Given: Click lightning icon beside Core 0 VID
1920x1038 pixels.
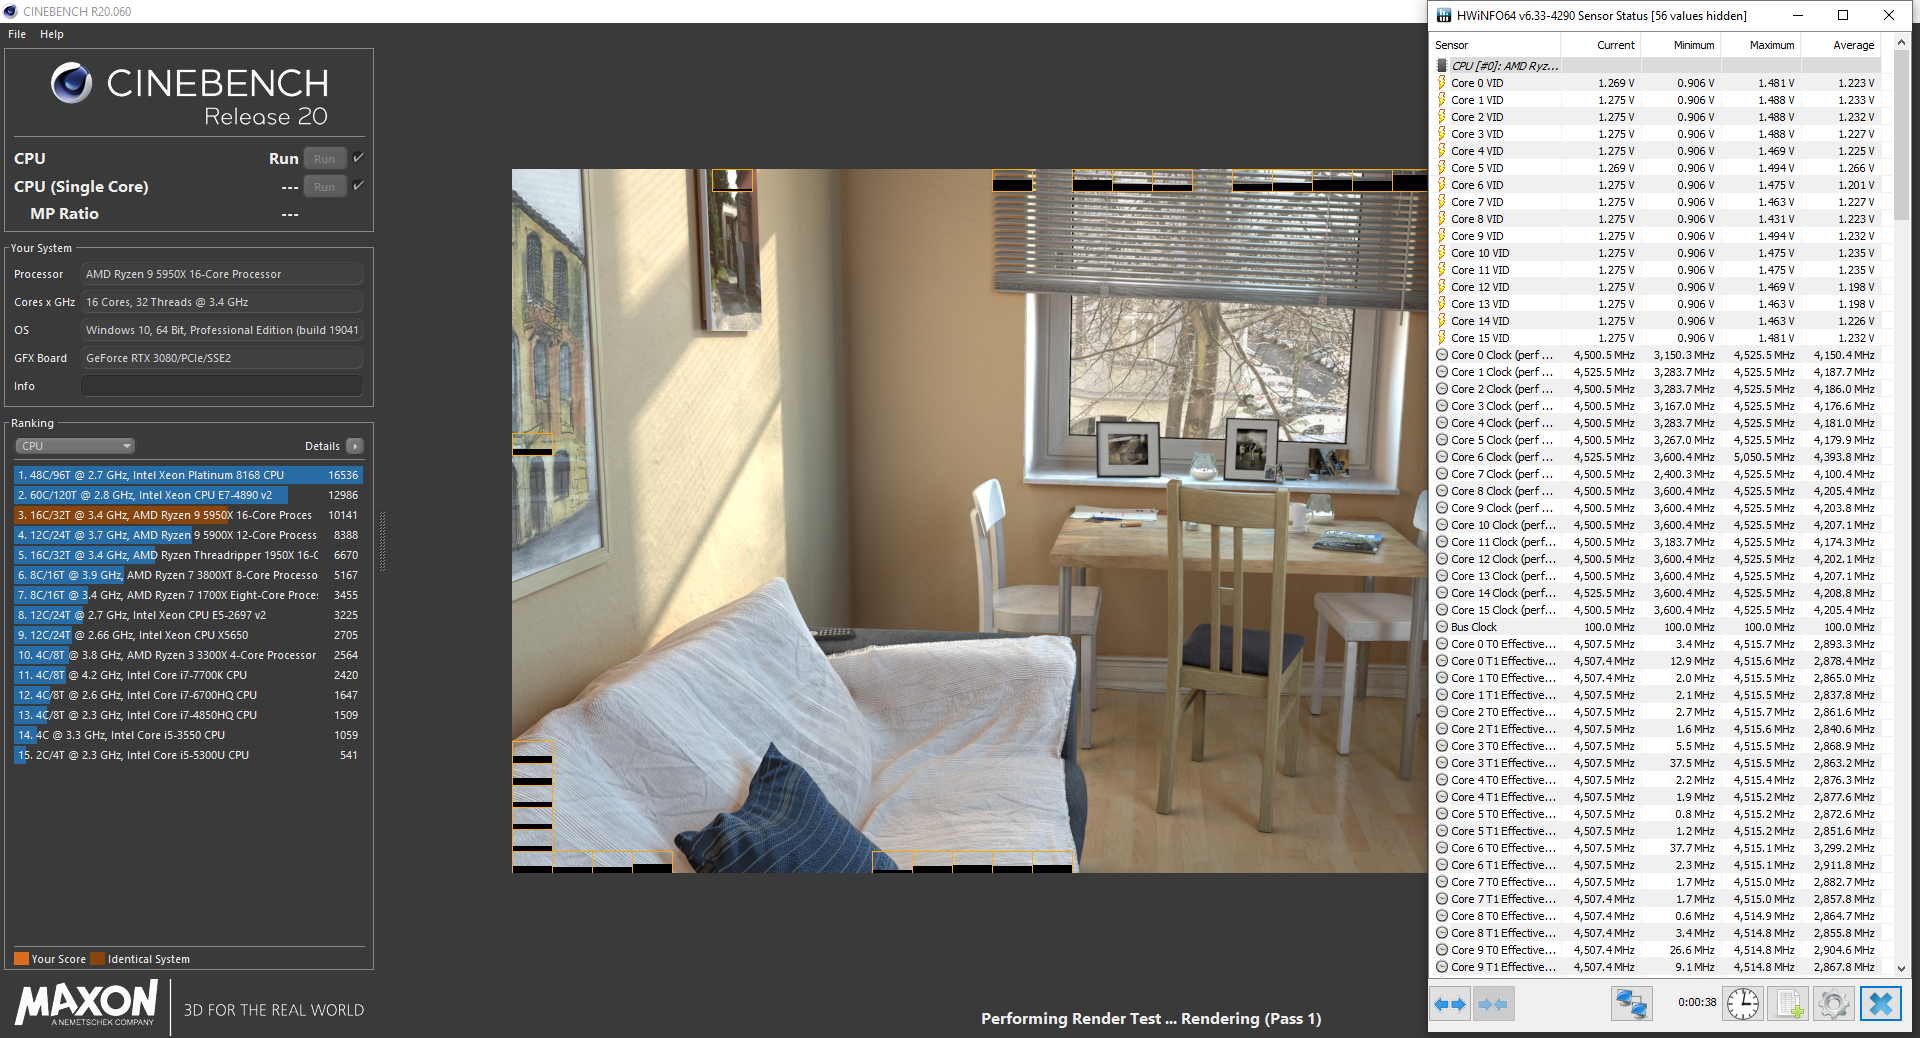Looking at the screenshot, I should 1442,83.
